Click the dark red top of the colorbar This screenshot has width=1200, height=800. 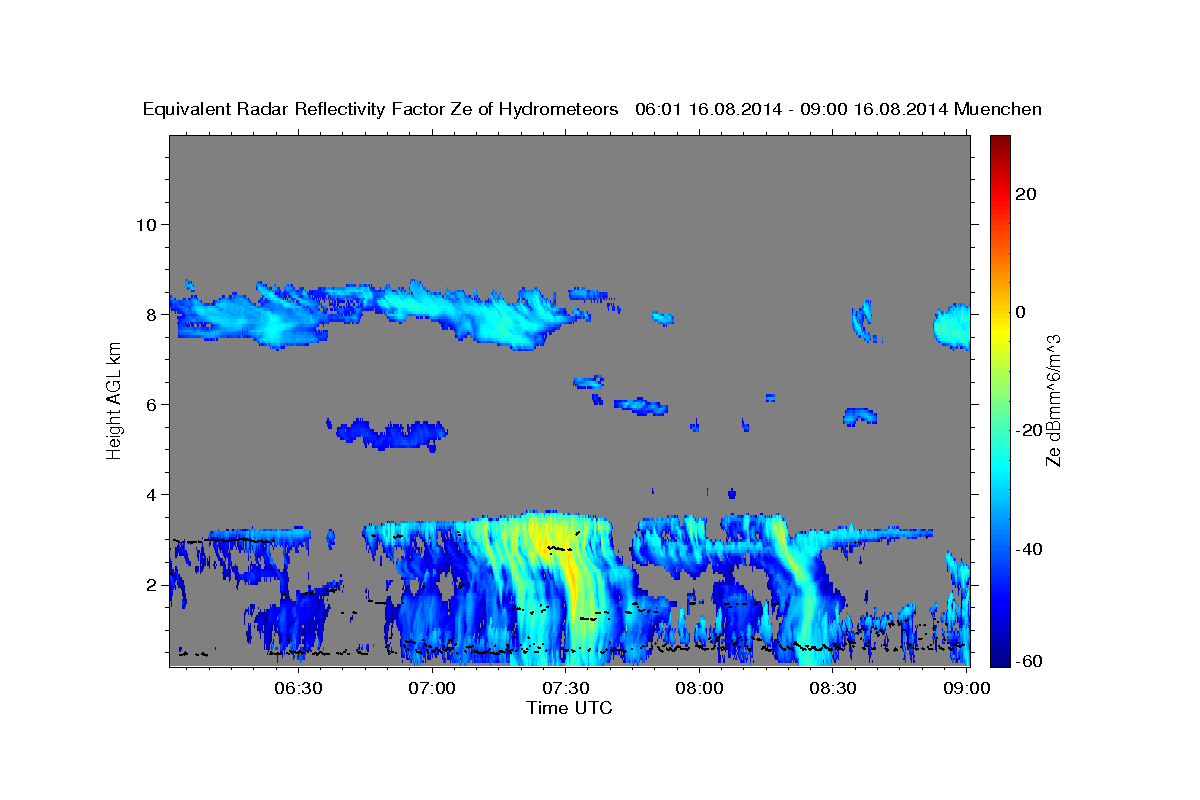(999, 143)
